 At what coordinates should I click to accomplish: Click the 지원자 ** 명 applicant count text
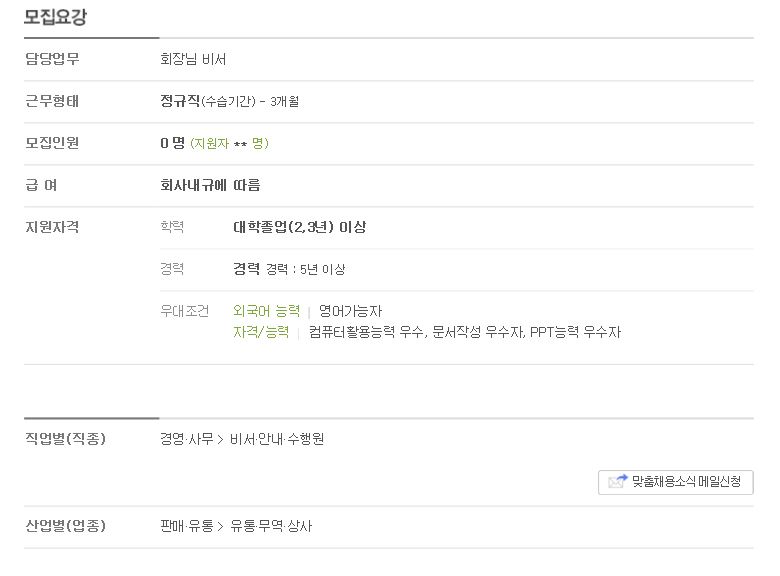pos(229,143)
